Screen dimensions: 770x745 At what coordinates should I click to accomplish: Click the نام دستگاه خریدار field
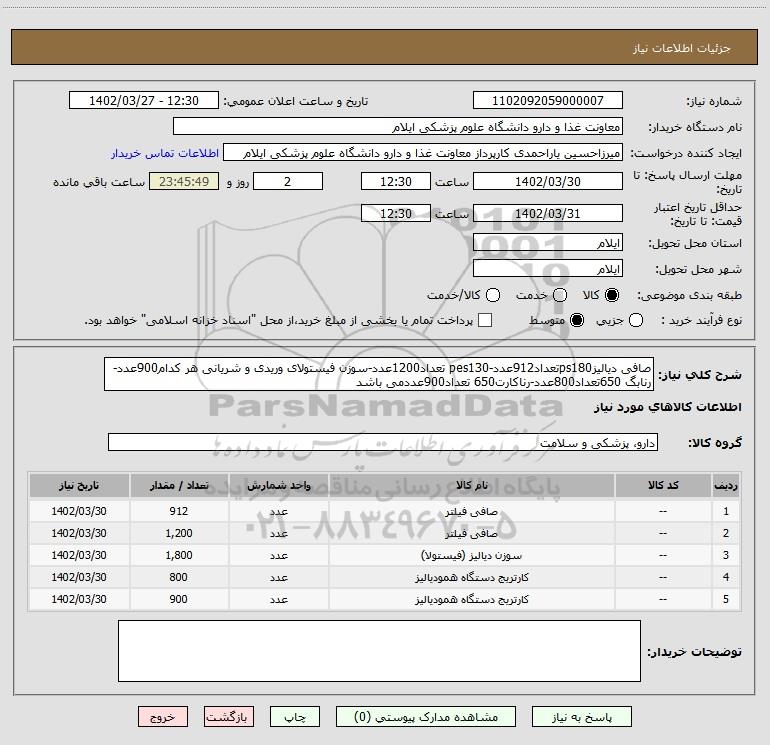point(398,127)
